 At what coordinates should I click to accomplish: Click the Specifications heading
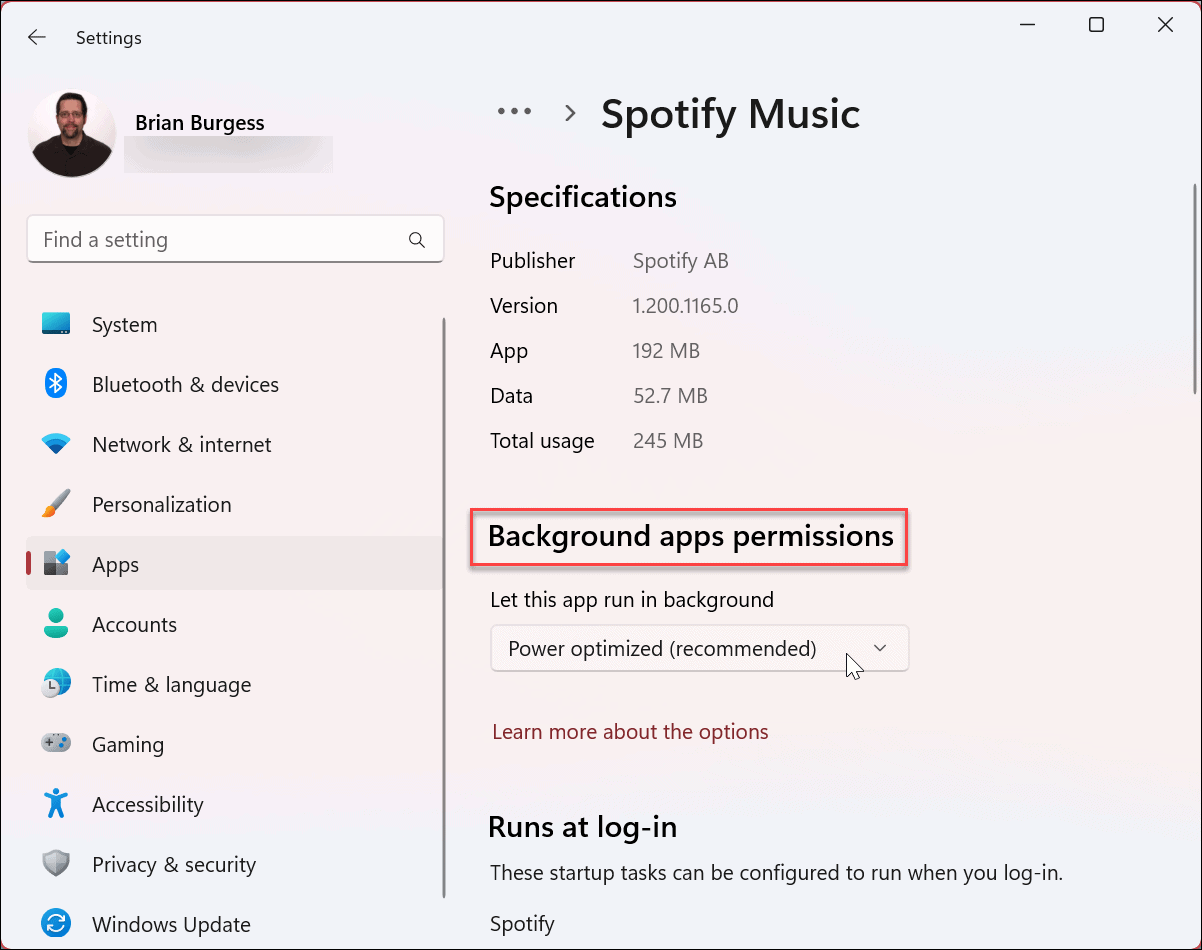point(583,197)
